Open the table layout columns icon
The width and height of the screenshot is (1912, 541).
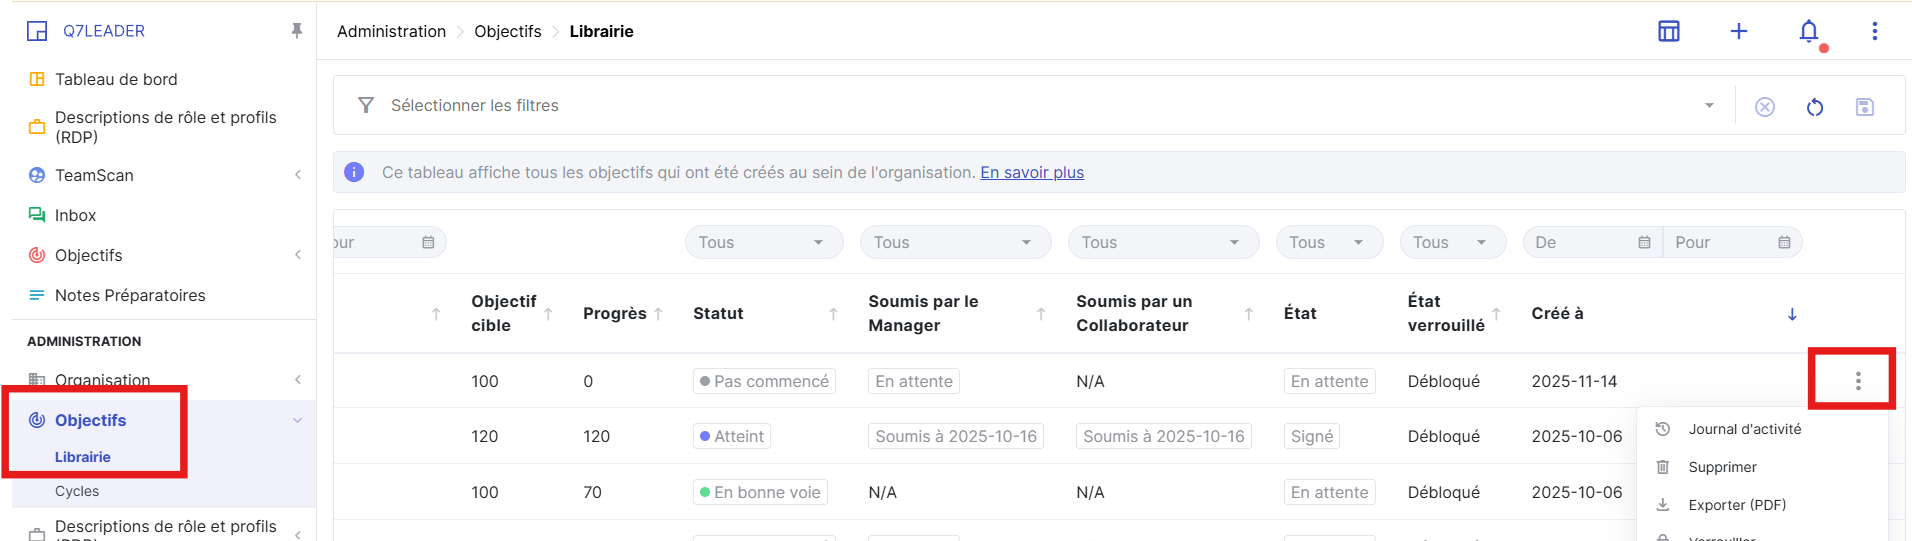1669,32
